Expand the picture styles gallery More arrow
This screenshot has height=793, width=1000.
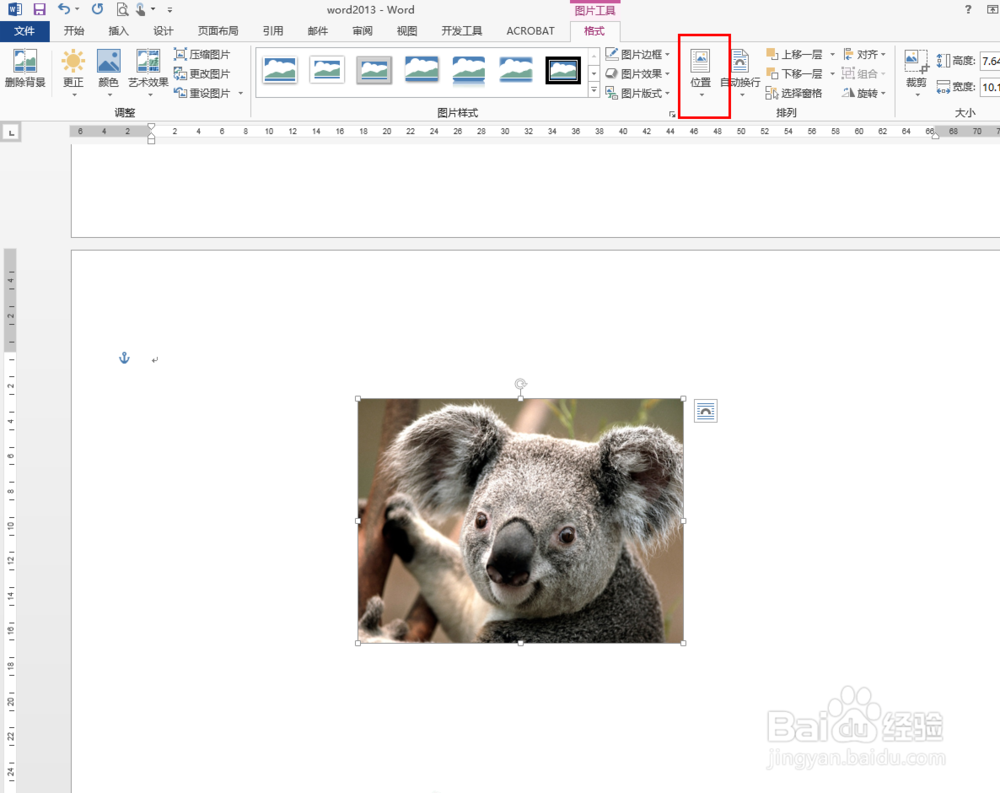click(594, 91)
